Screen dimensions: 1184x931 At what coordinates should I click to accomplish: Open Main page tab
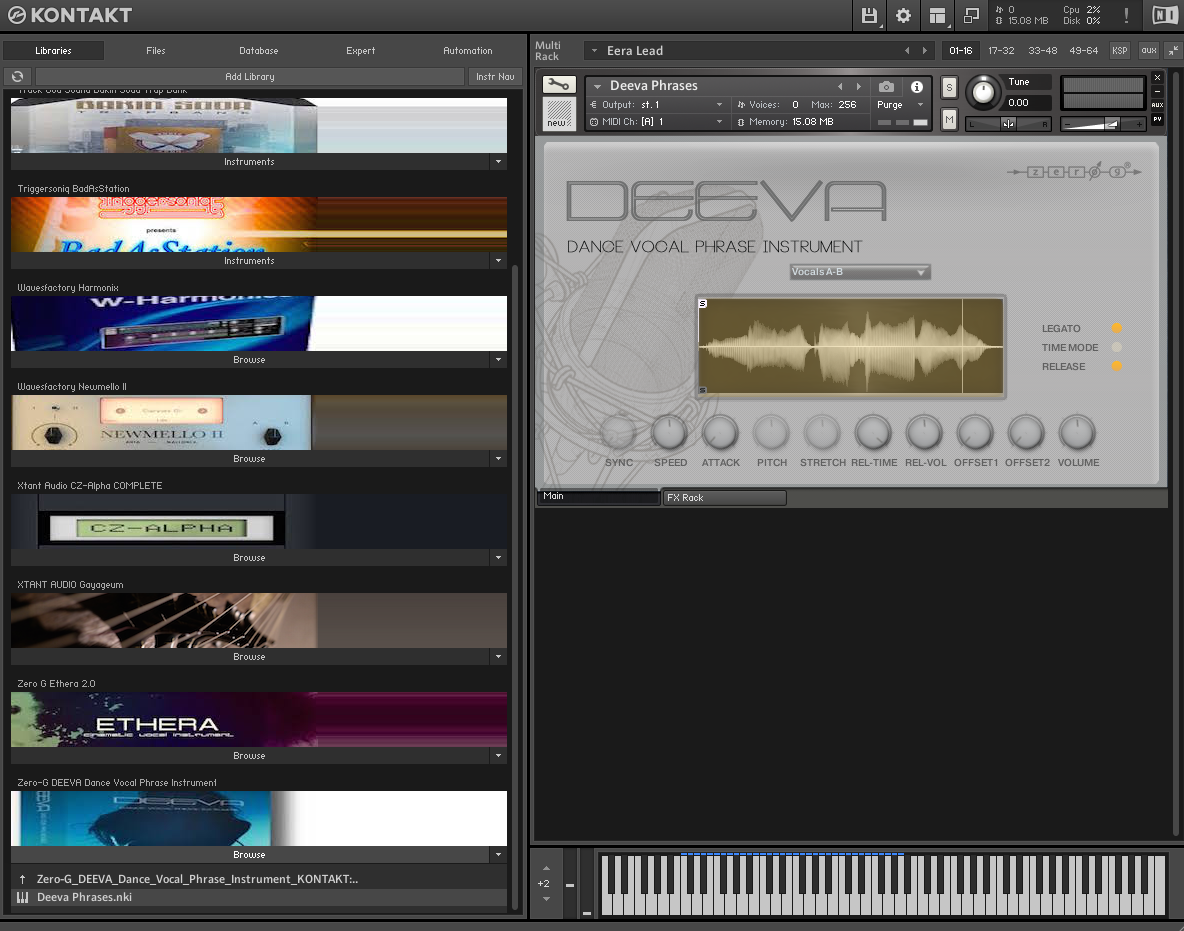click(x=598, y=496)
